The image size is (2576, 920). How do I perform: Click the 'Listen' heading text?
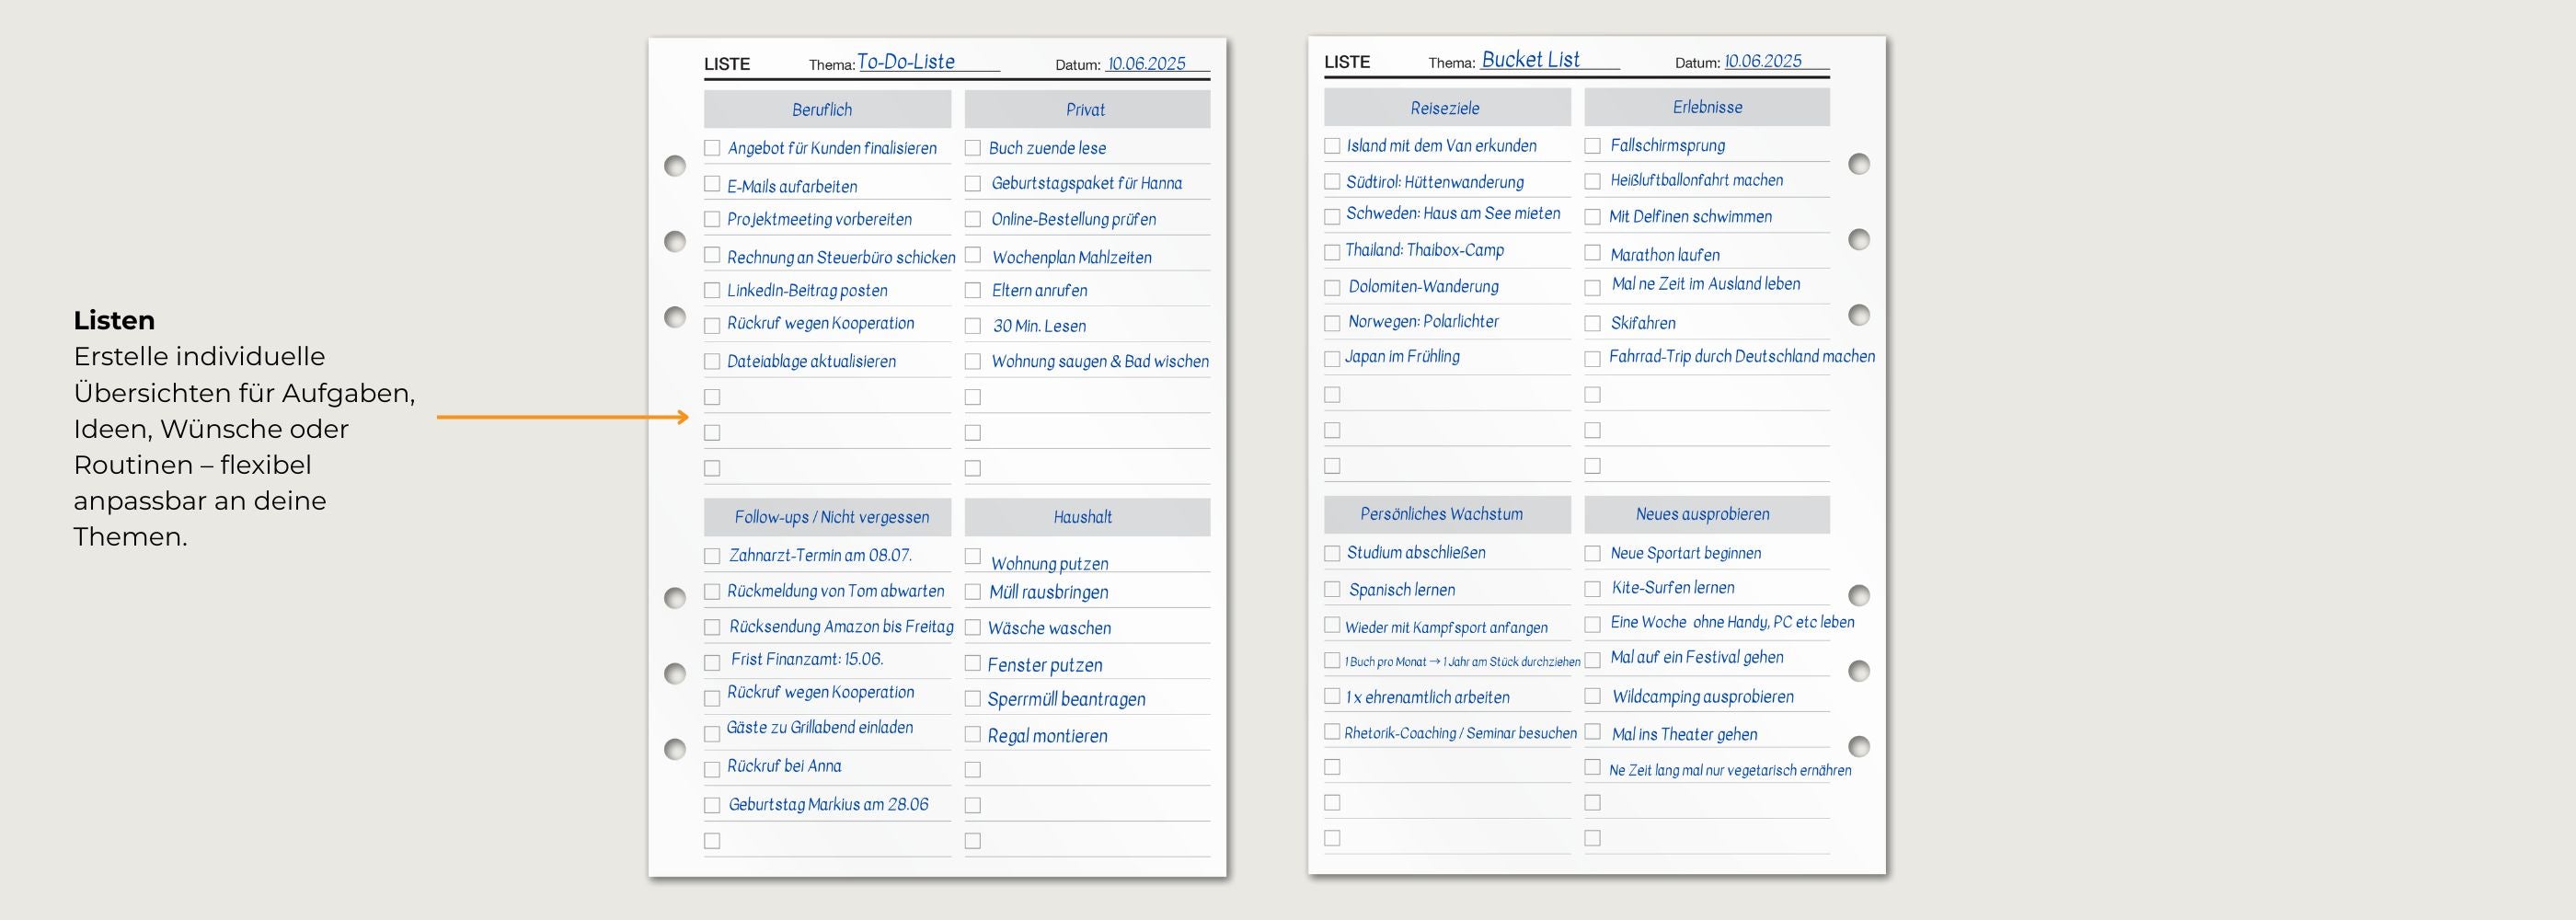coord(114,320)
